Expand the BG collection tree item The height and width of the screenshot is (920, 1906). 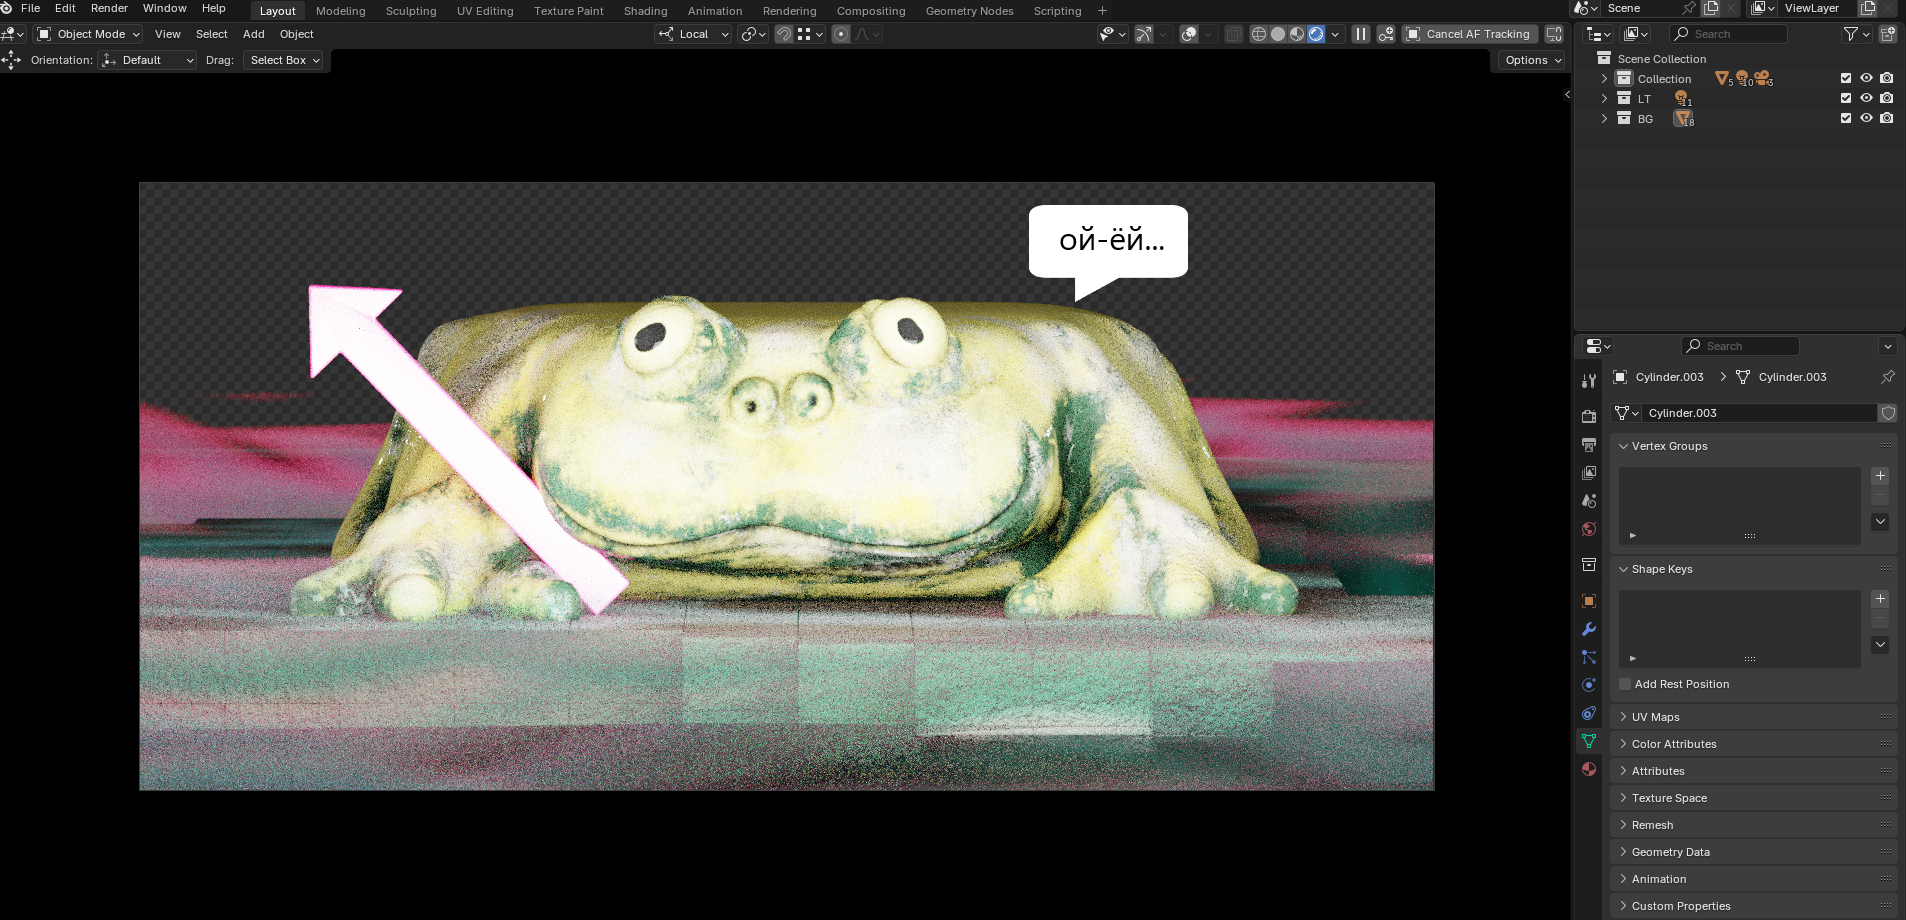click(1605, 118)
